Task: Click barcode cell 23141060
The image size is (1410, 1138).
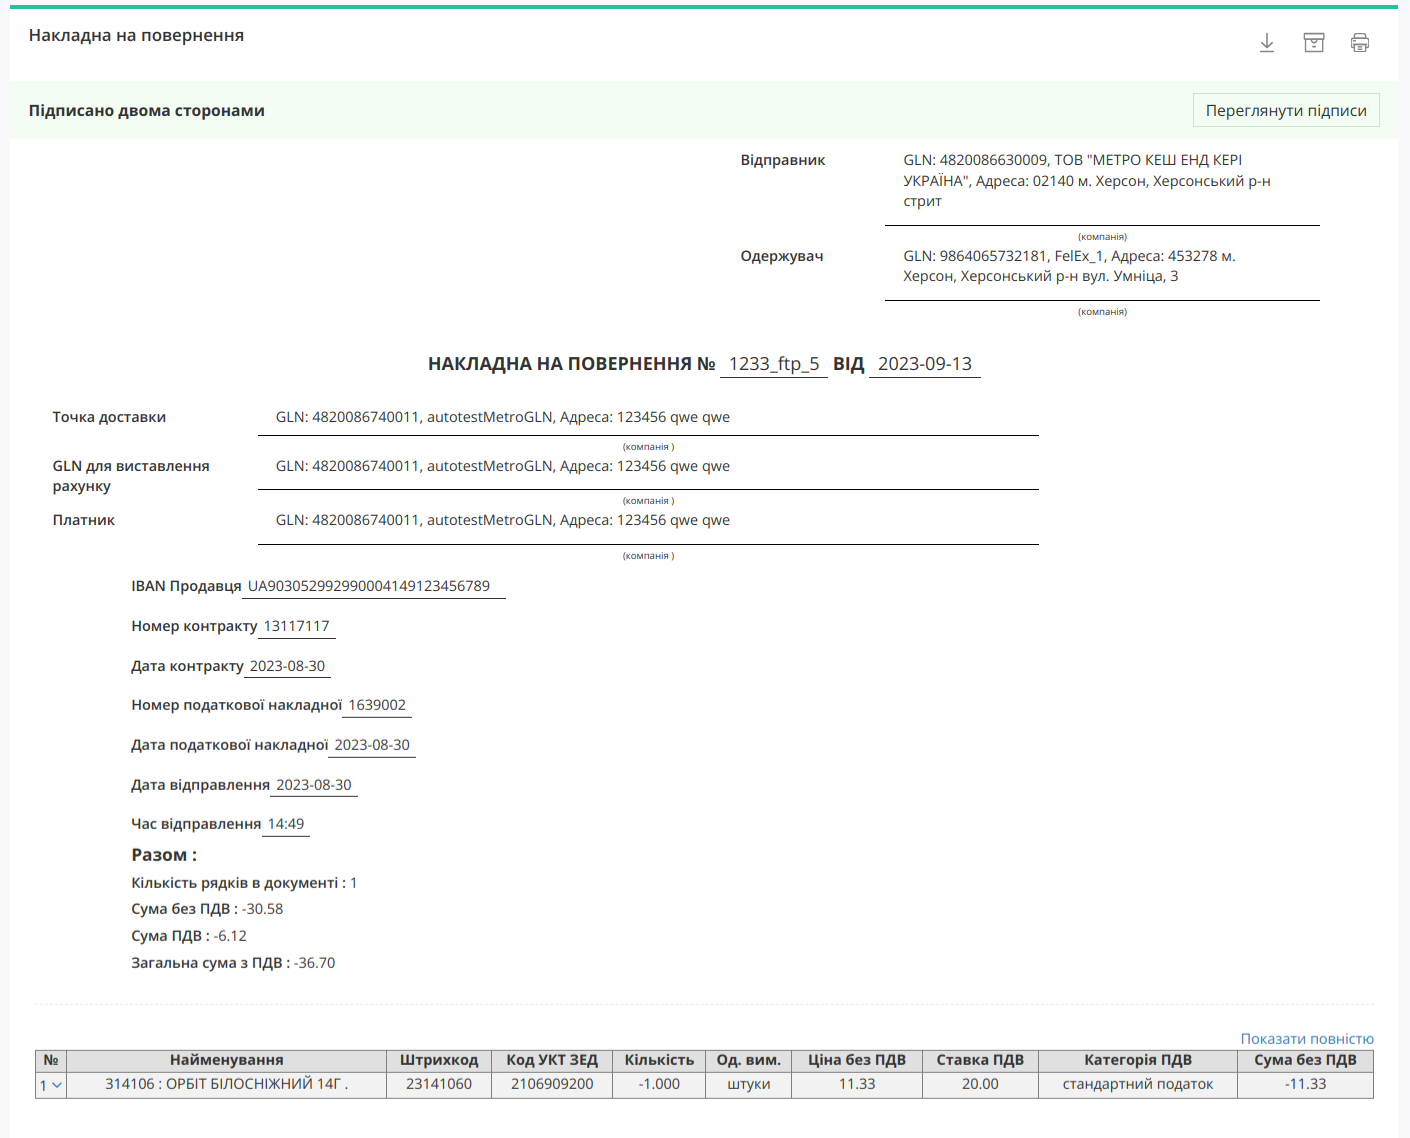Action: click(x=439, y=1084)
